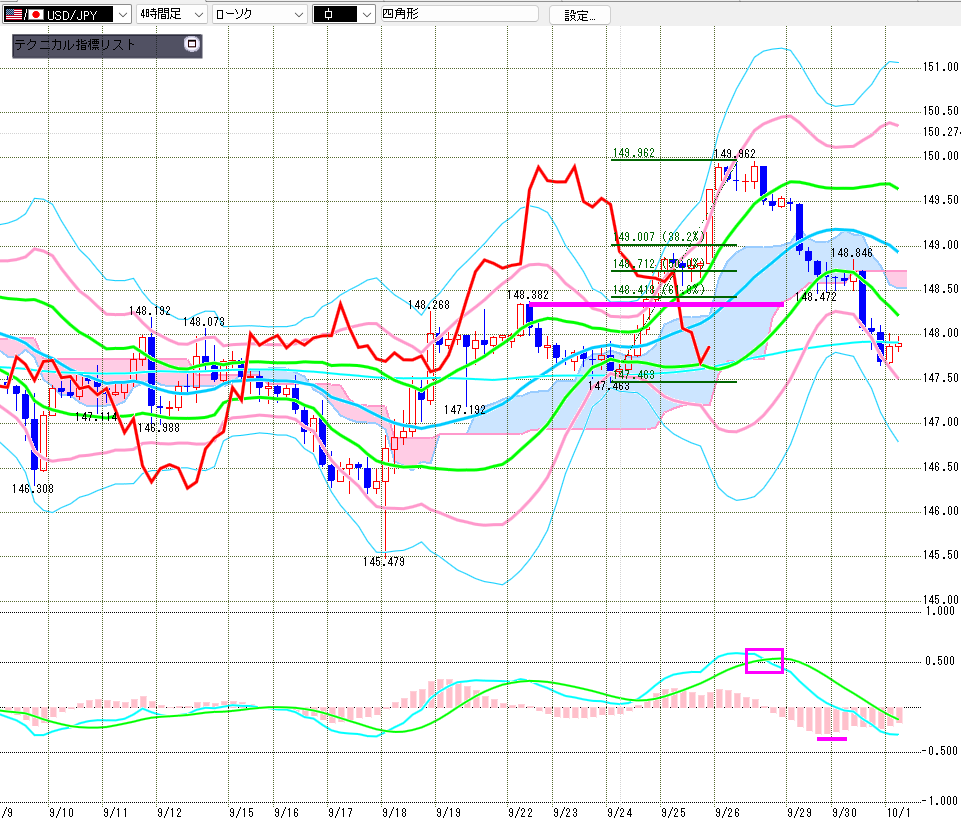
Task: Expand the テクニカル指標リスト panel via its square icon
Action: [x=192, y=45]
